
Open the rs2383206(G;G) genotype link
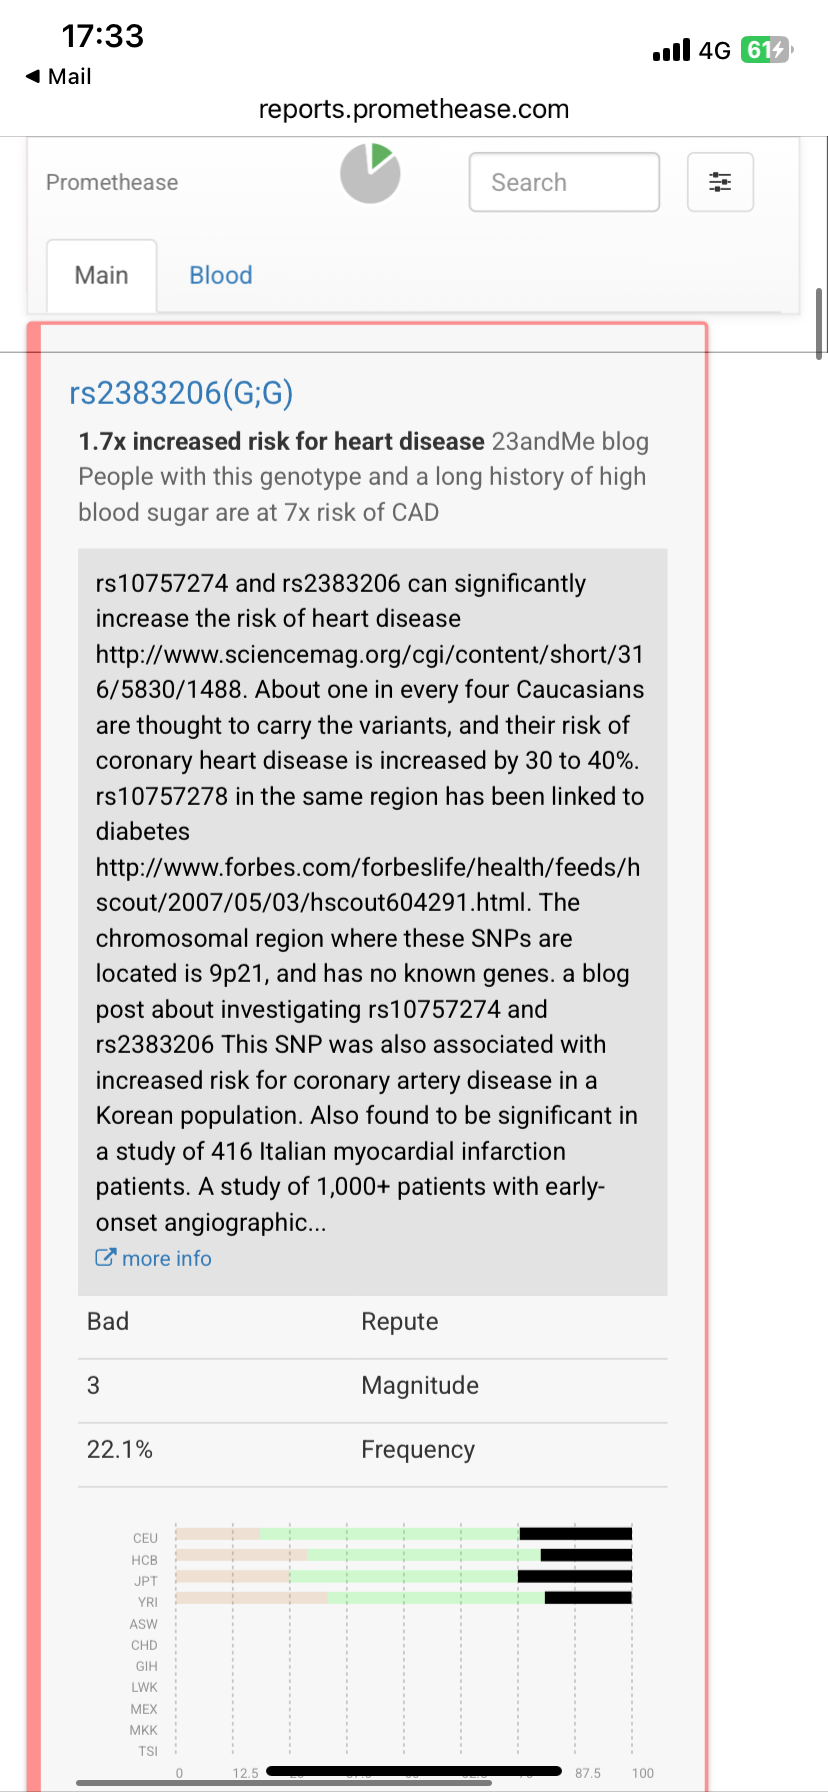[181, 393]
